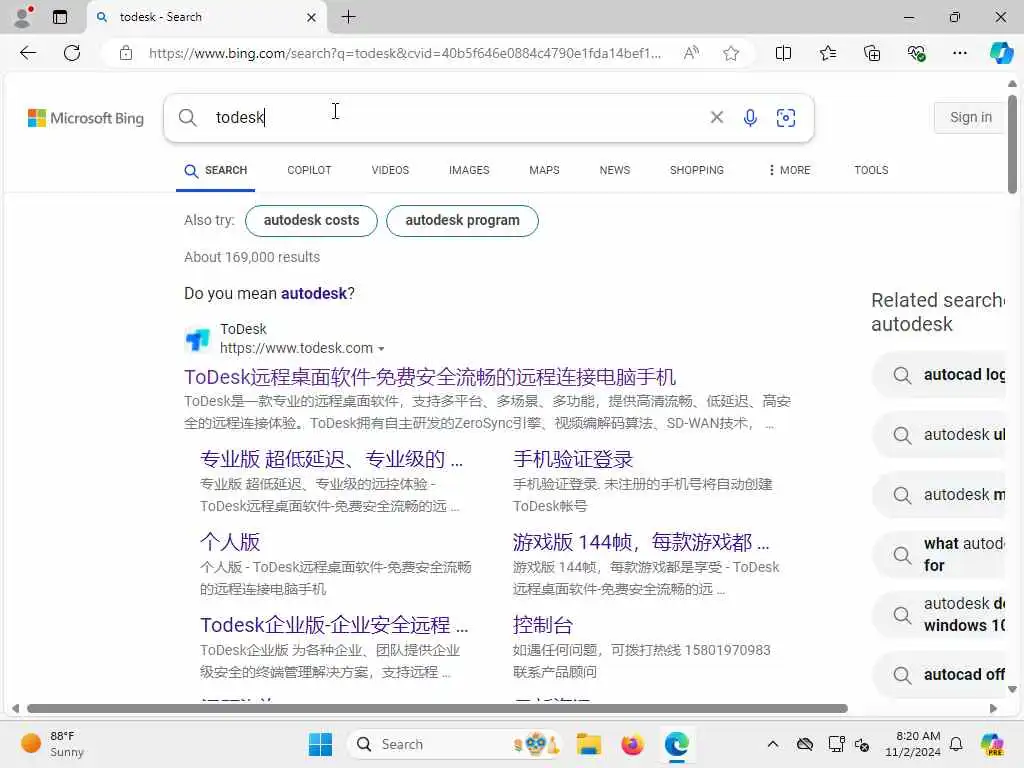Show hidden system tray icons
The width and height of the screenshot is (1024, 768).
click(773, 744)
